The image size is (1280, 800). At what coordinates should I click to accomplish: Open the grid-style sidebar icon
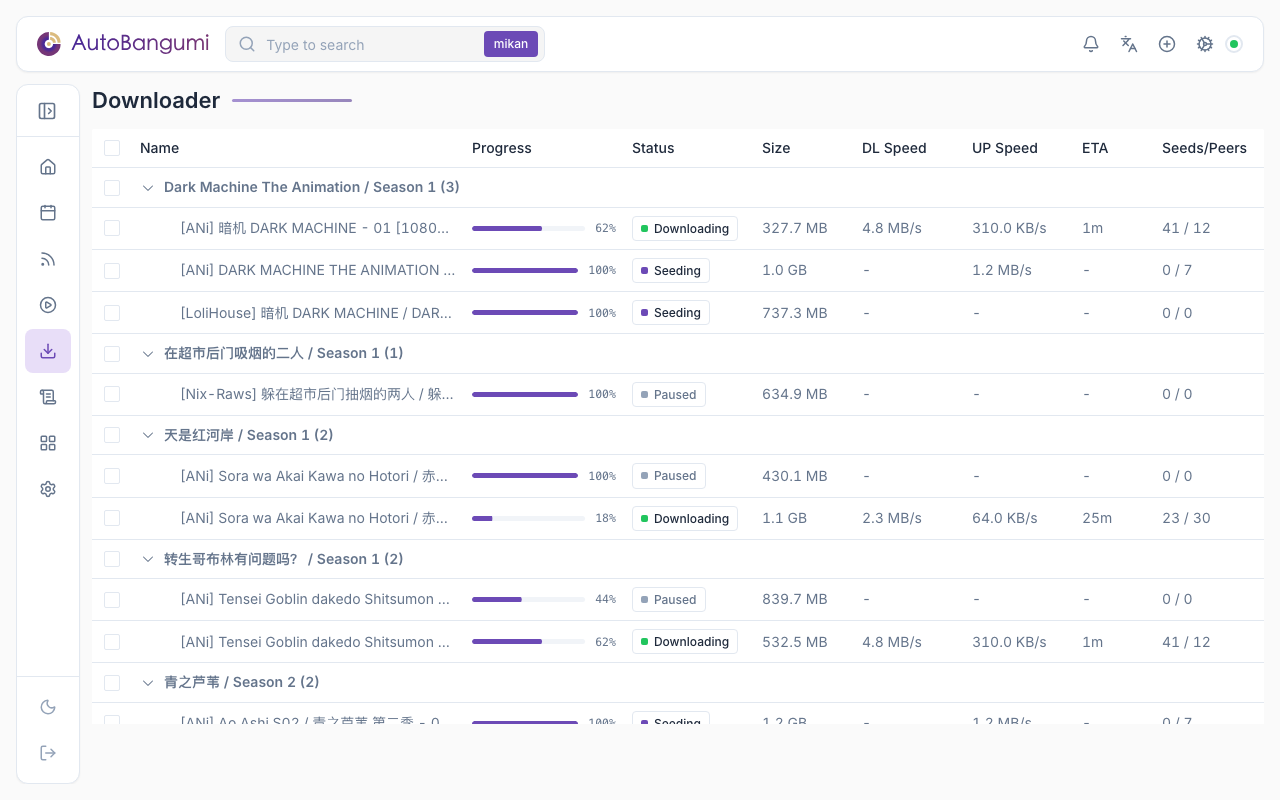click(x=48, y=443)
